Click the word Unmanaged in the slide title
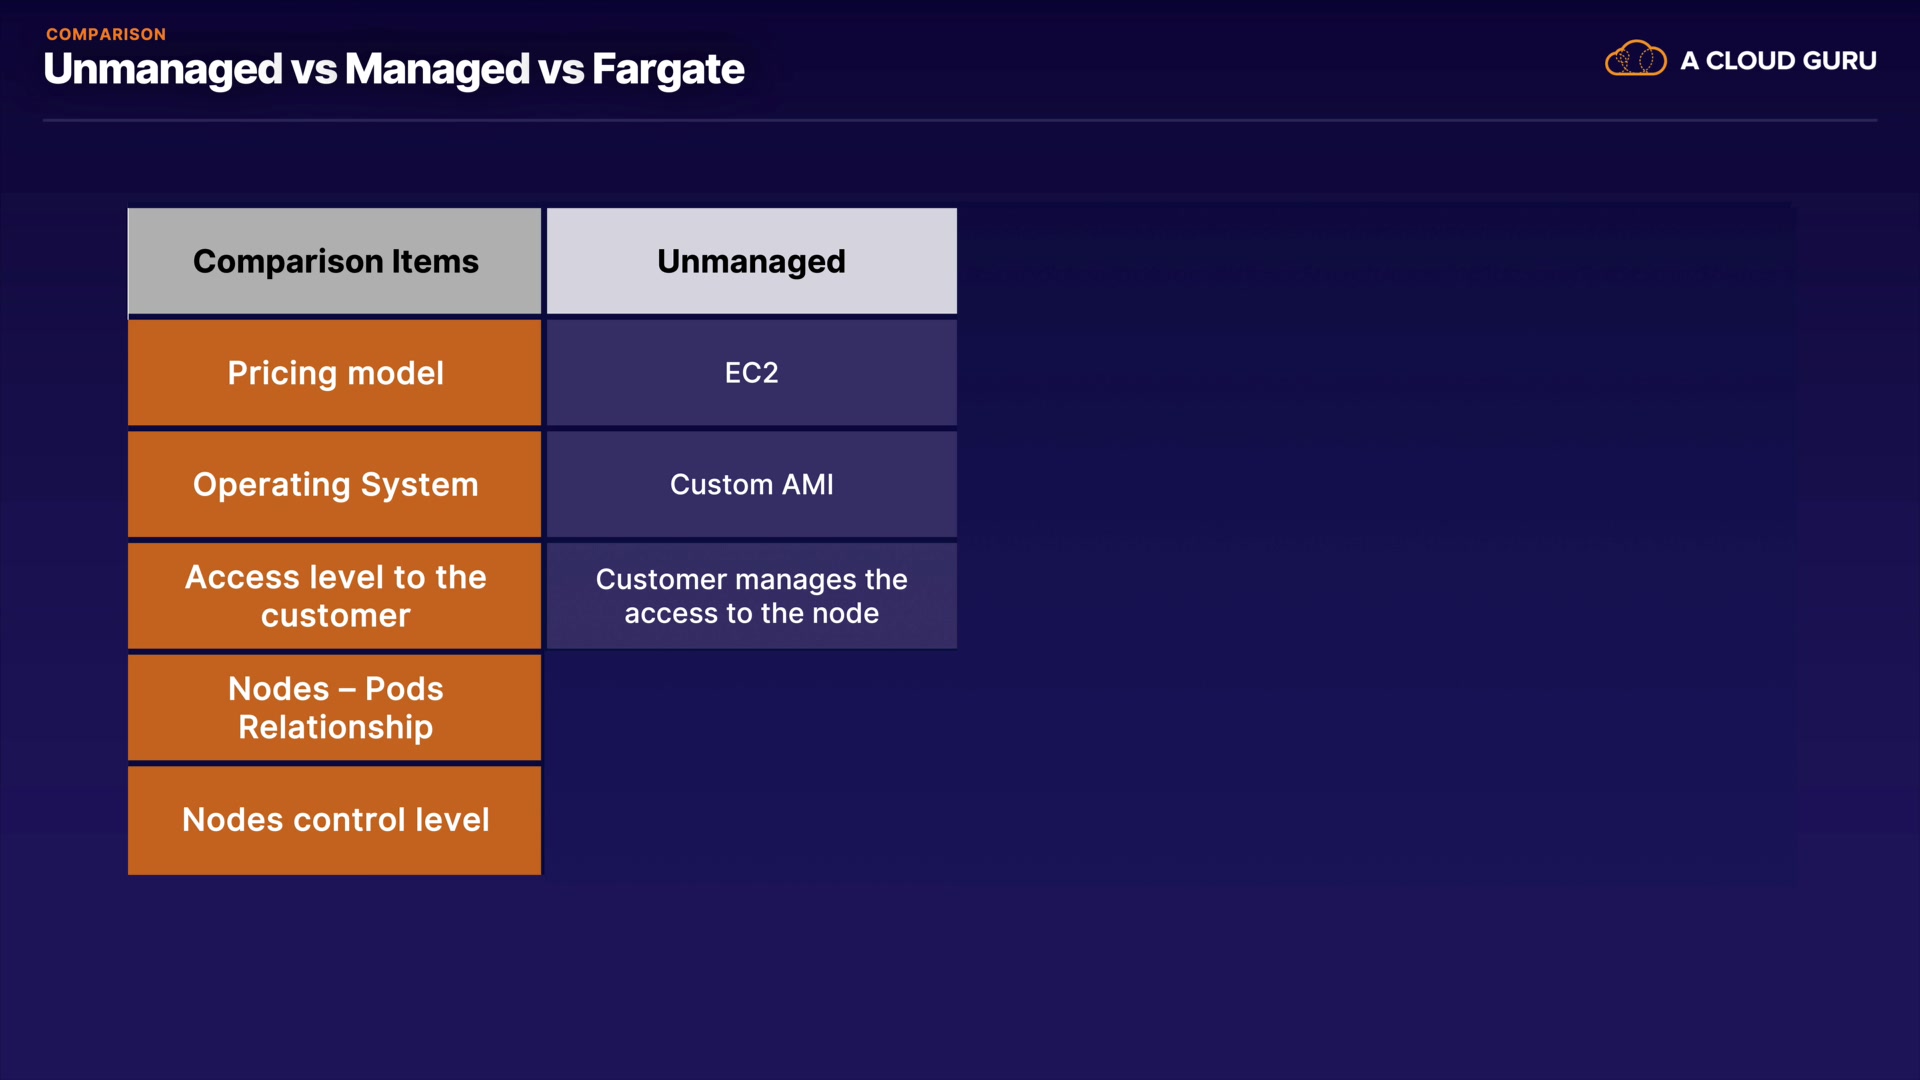The image size is (1920, 1080). tap(163, 69)
